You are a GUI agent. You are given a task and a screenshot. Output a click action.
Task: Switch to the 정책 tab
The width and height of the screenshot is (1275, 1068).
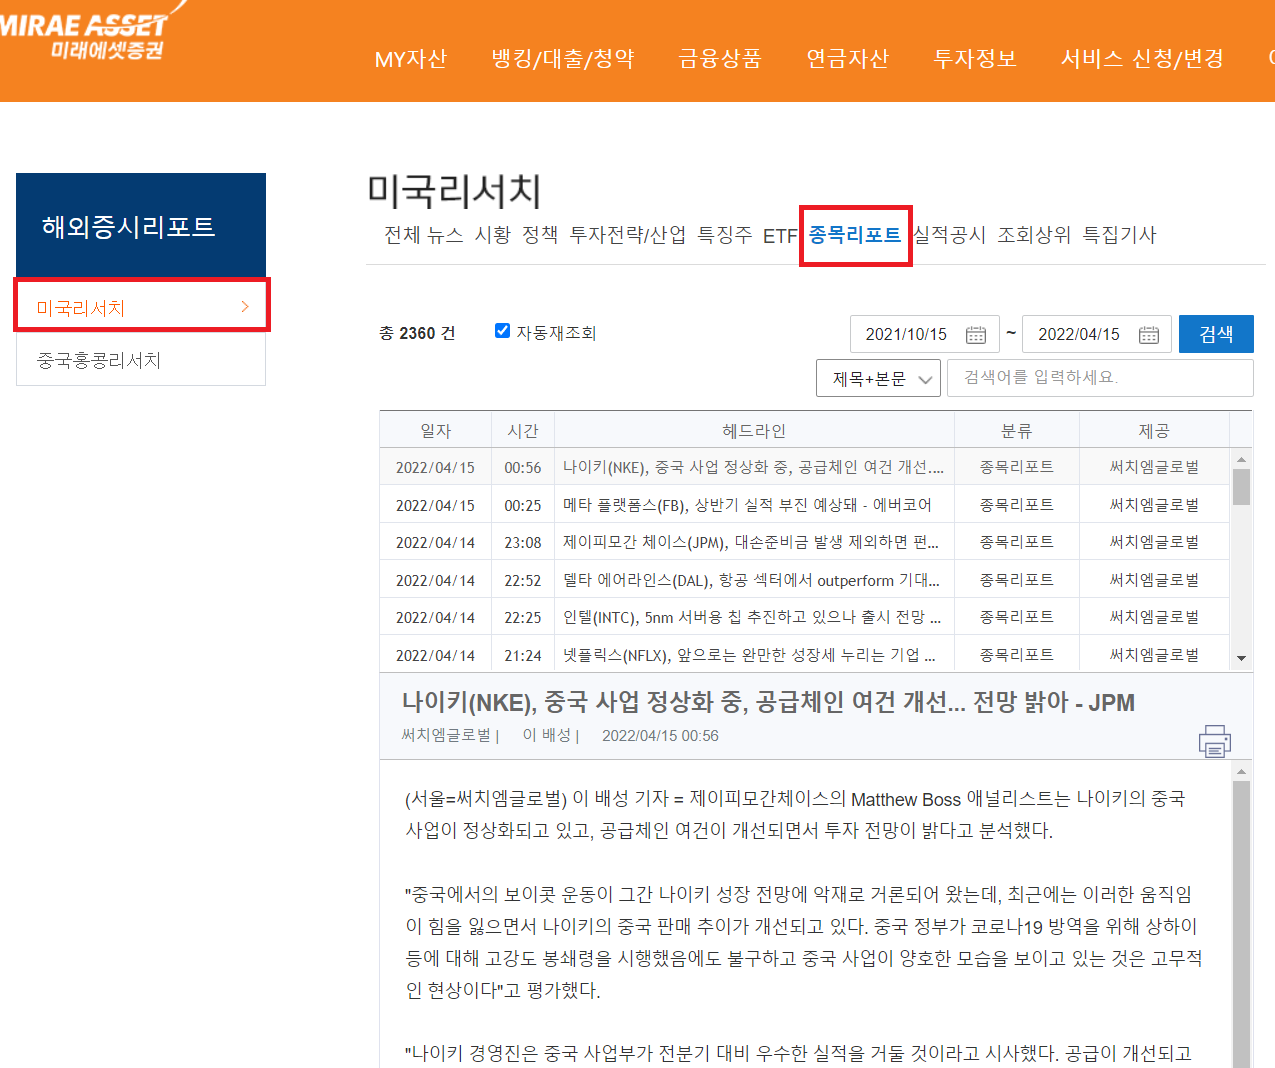(x=540, y=235)
